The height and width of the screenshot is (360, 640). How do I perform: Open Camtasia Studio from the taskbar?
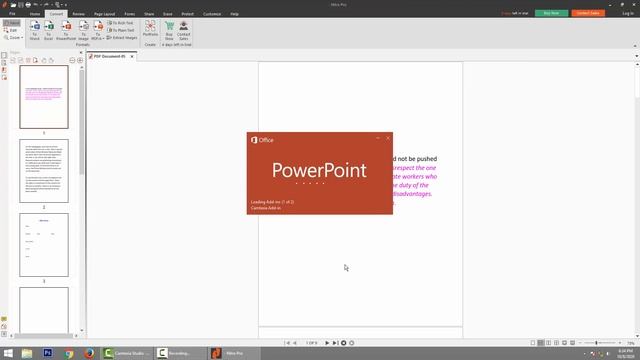[126, 353]
